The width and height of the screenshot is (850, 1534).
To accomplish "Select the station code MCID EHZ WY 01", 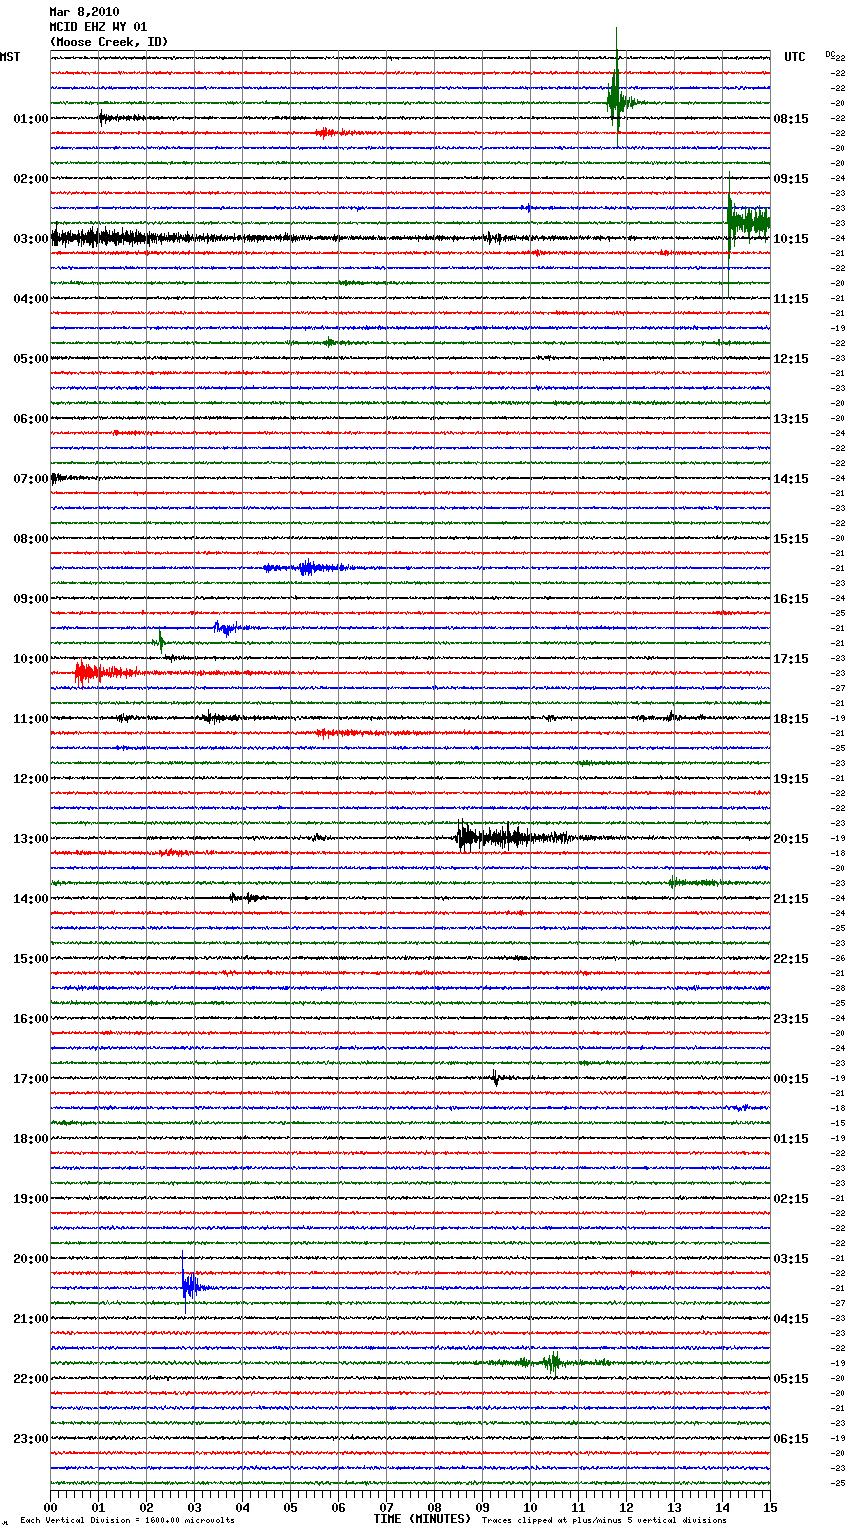I will click(98, 27).
